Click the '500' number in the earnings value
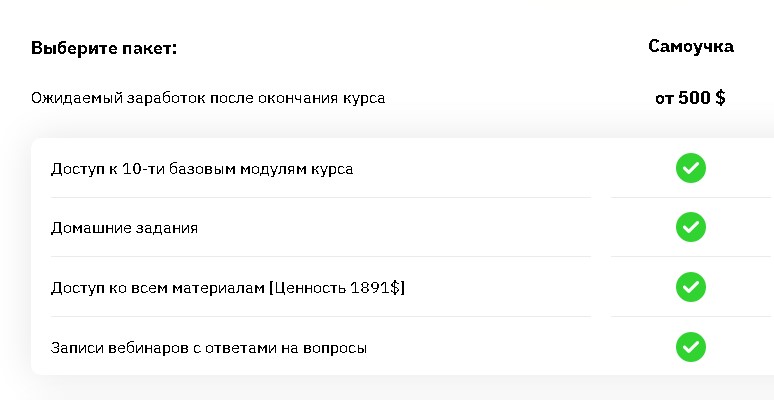 695,98
